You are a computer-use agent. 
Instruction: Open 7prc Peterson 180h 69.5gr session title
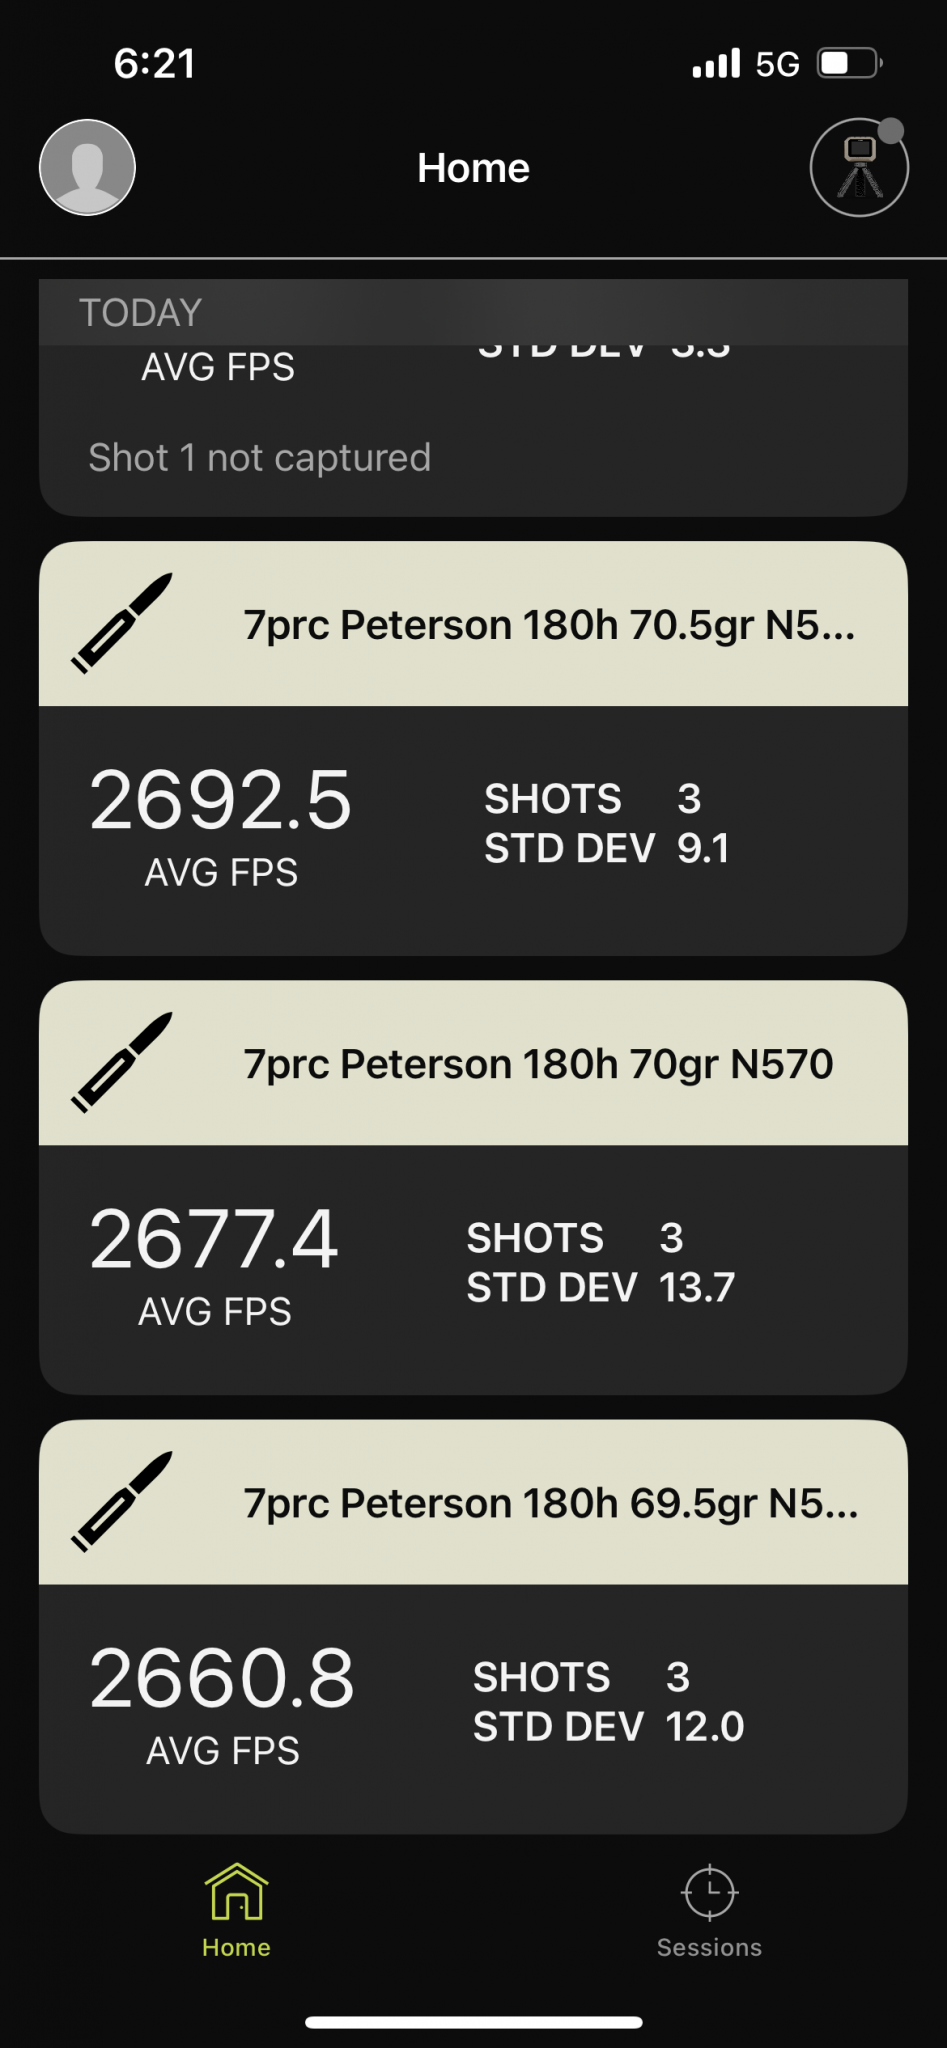pos(550,1503)
